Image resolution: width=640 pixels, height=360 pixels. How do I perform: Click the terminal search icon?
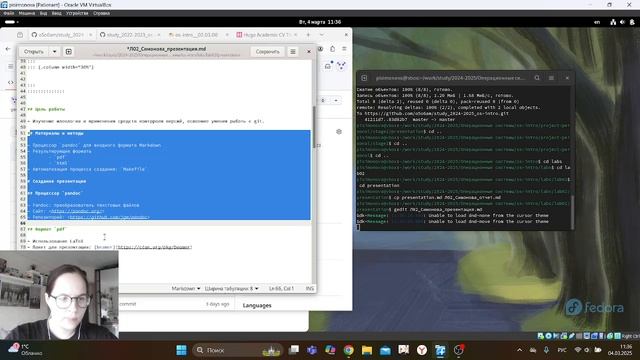click(x=537, y=78)
